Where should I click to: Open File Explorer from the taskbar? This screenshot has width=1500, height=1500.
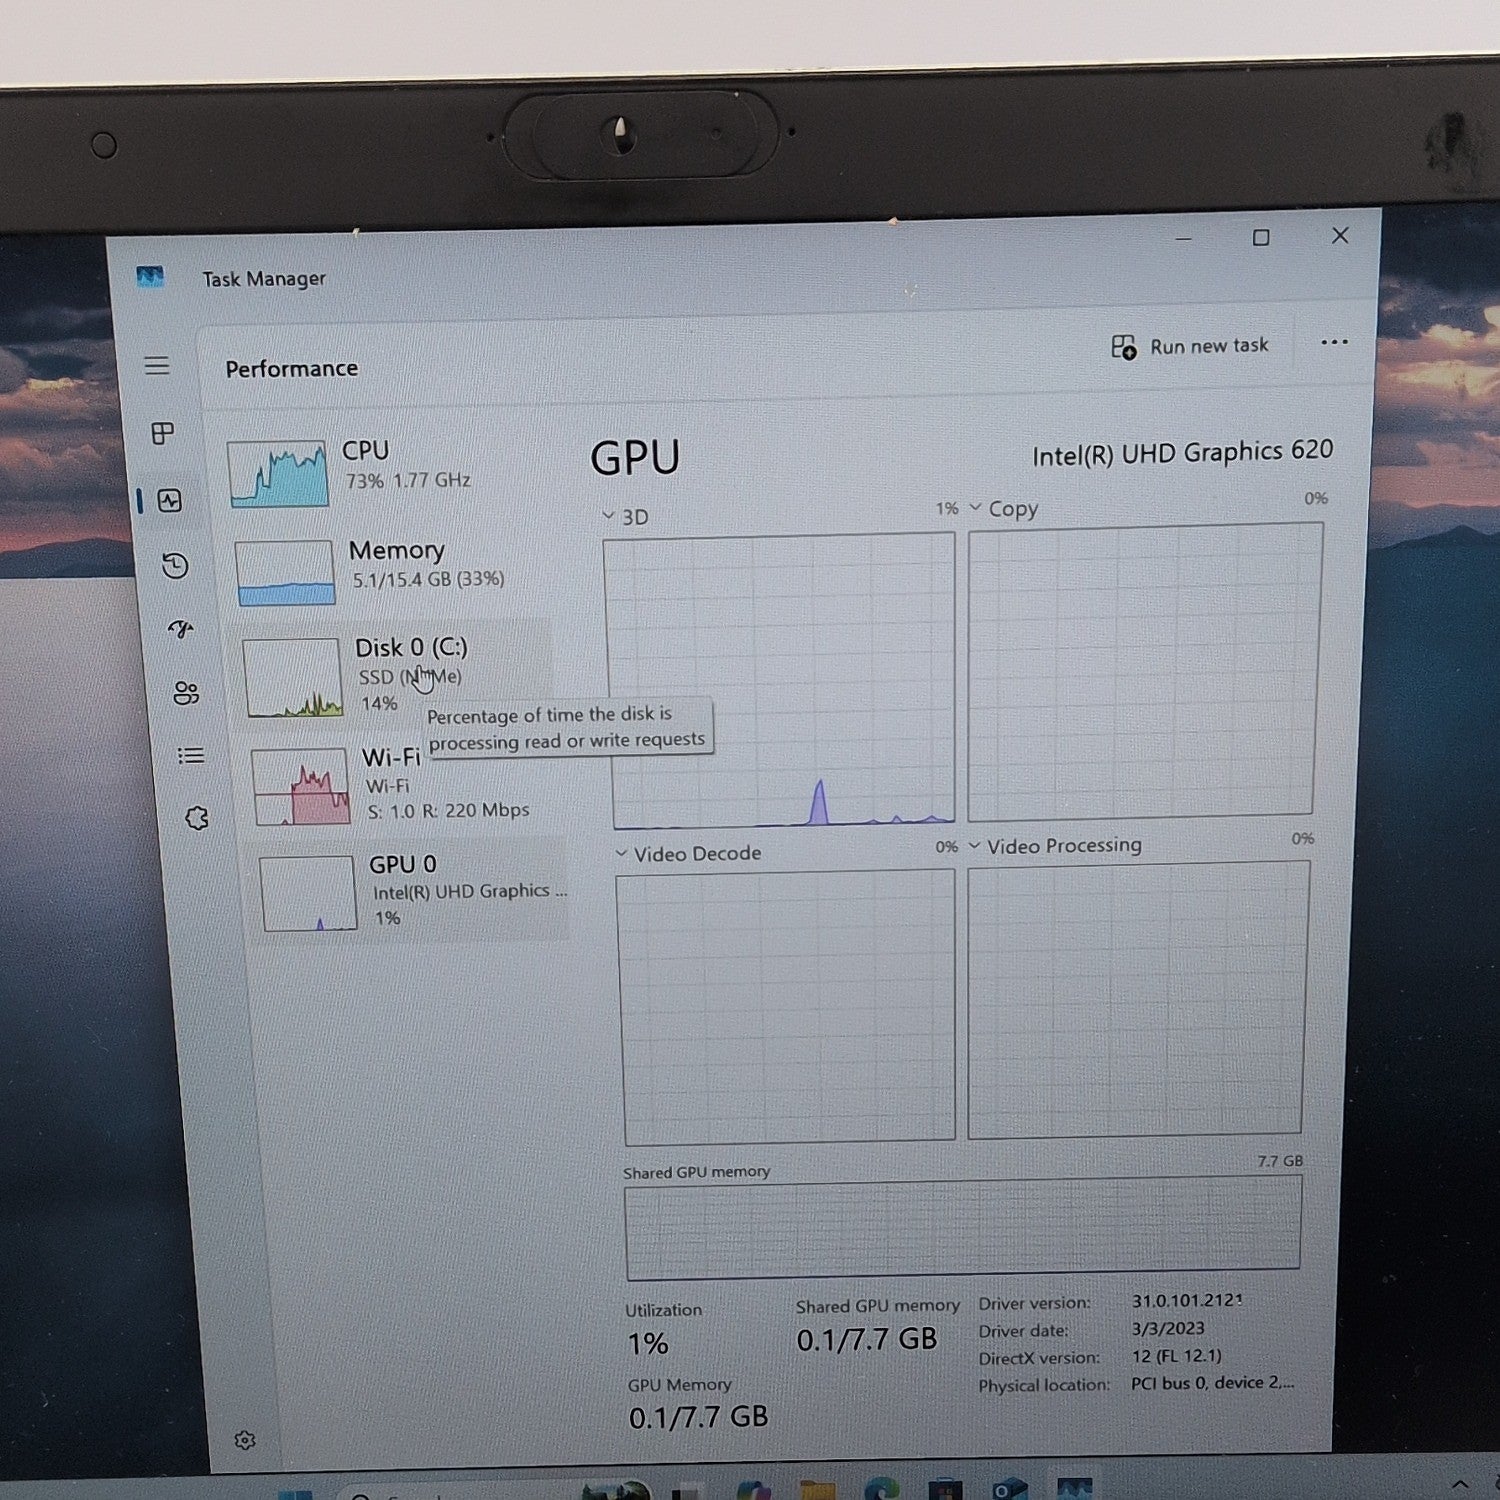(818, 1490)
